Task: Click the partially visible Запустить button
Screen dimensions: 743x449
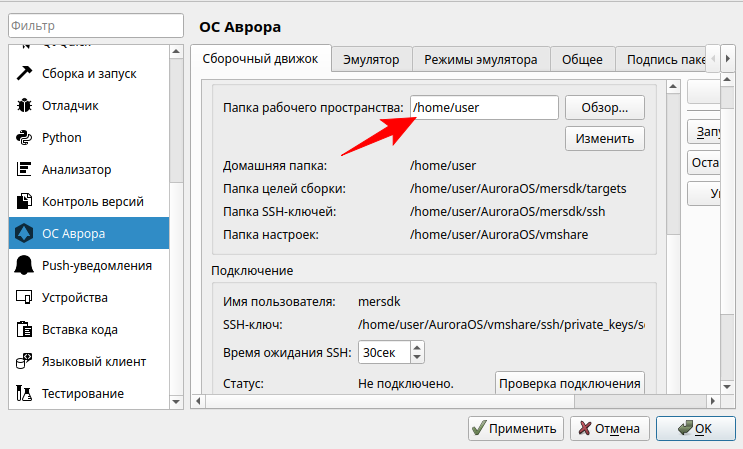Action: (x=704, y=132)
